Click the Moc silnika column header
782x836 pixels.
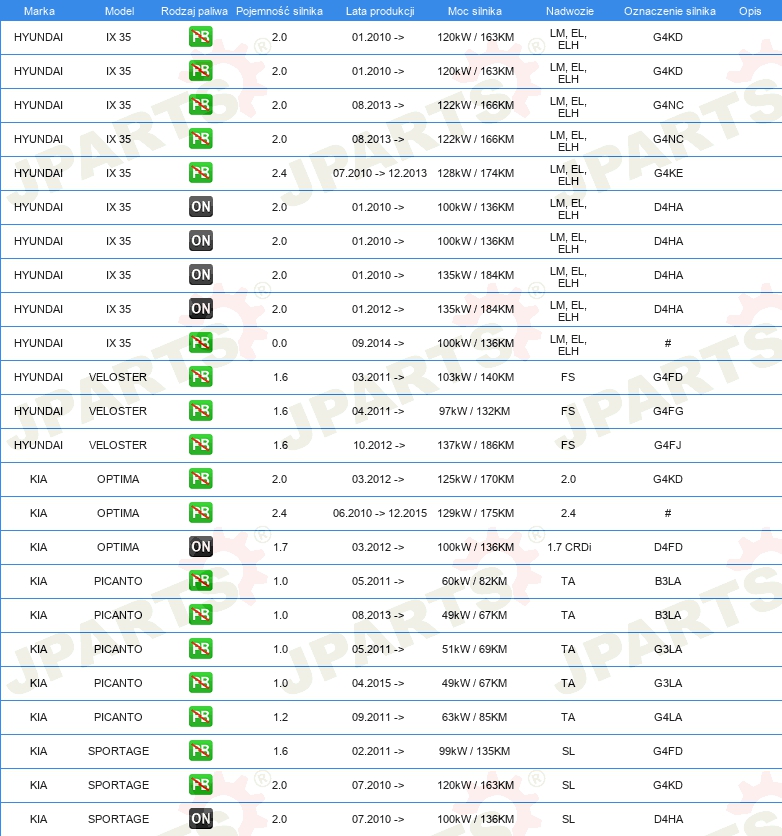(x=474, y=11)
